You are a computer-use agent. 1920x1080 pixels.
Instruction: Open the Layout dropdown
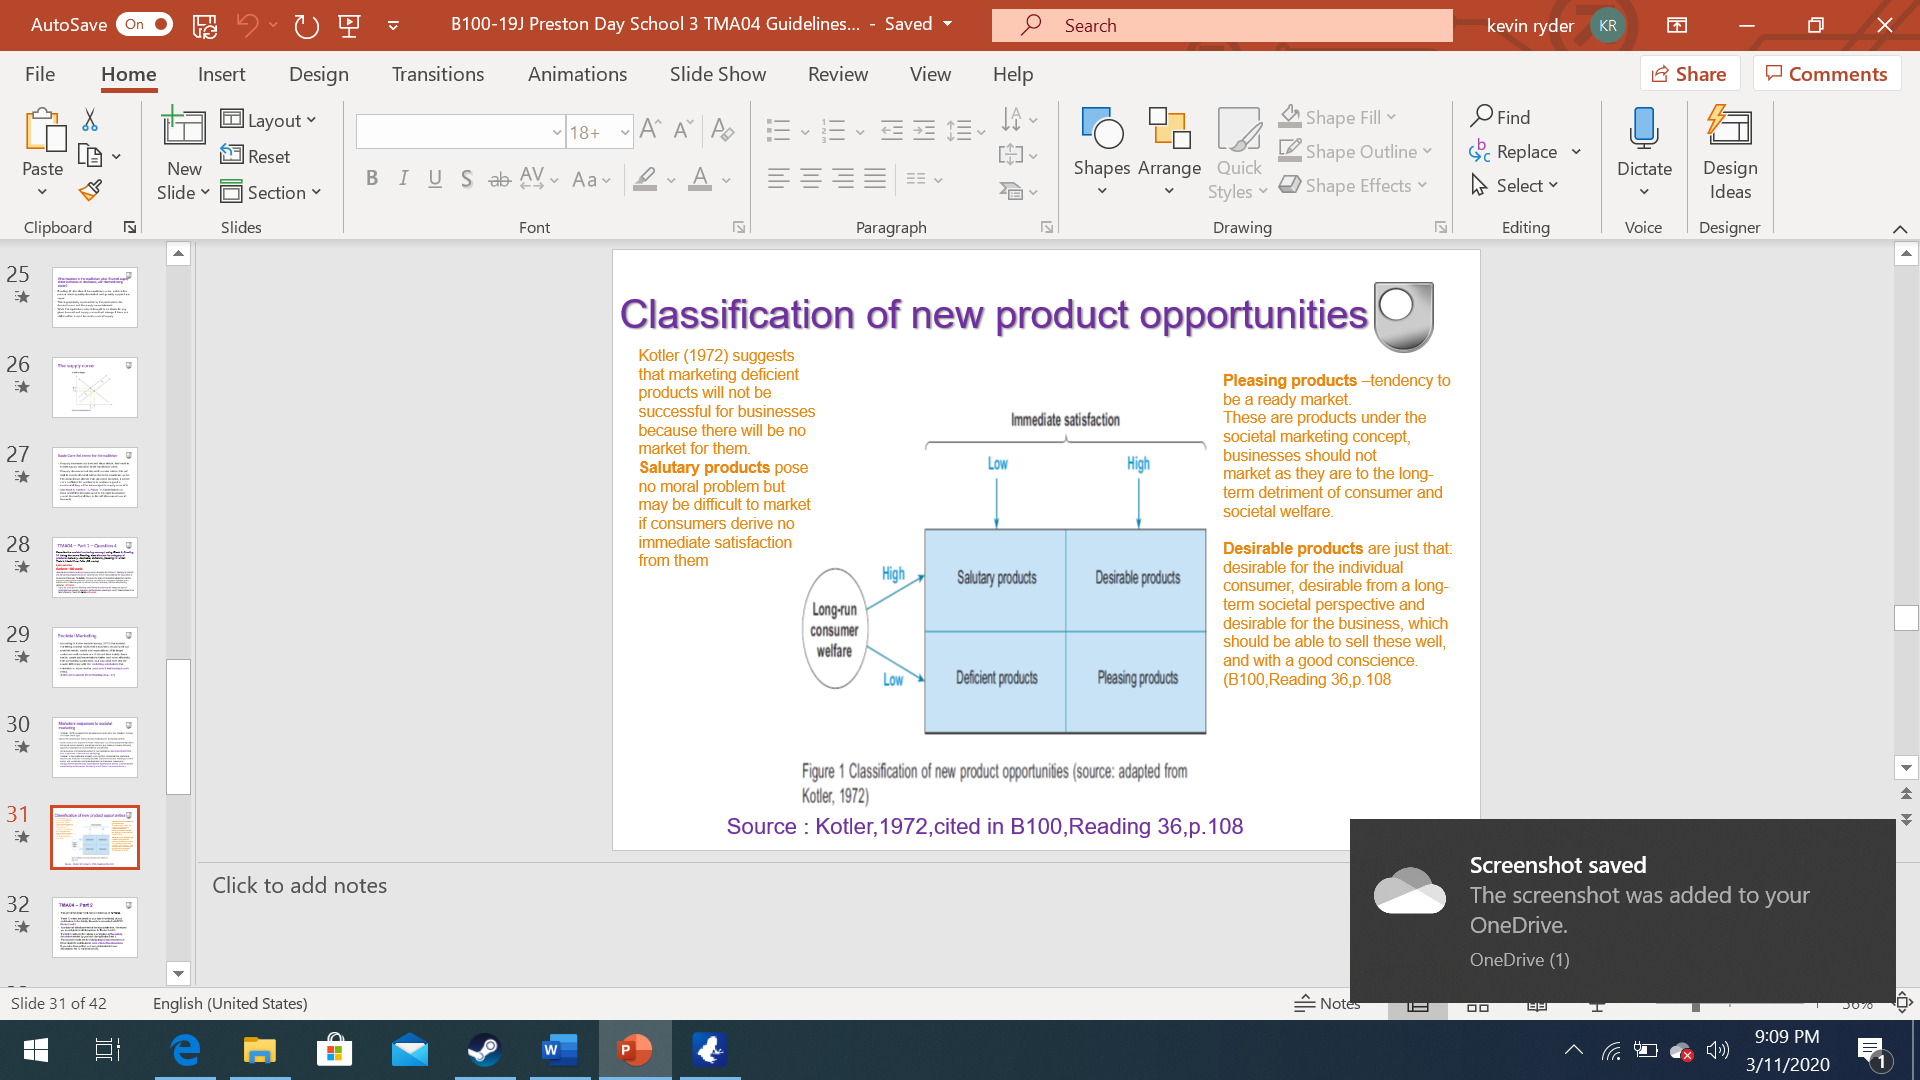click(268, 120)
